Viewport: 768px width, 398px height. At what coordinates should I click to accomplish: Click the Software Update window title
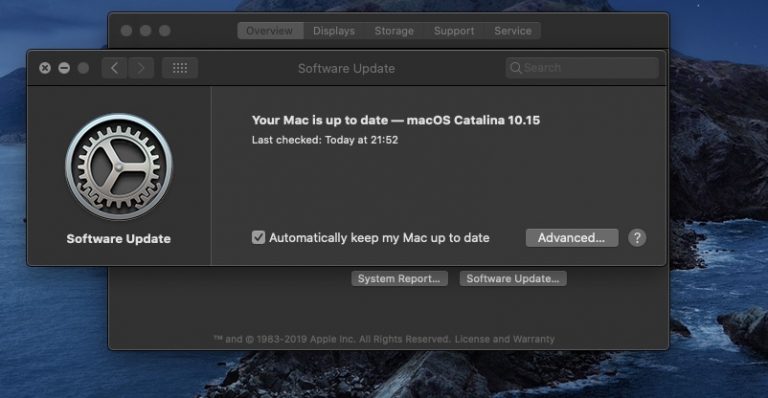tap(346, 69)
